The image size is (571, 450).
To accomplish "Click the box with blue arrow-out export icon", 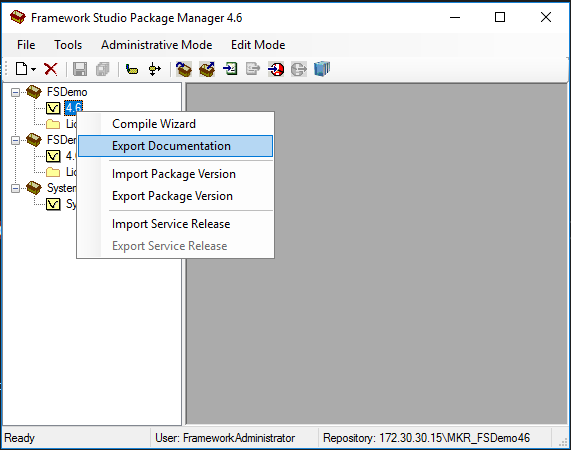I will tap(207, 69).
